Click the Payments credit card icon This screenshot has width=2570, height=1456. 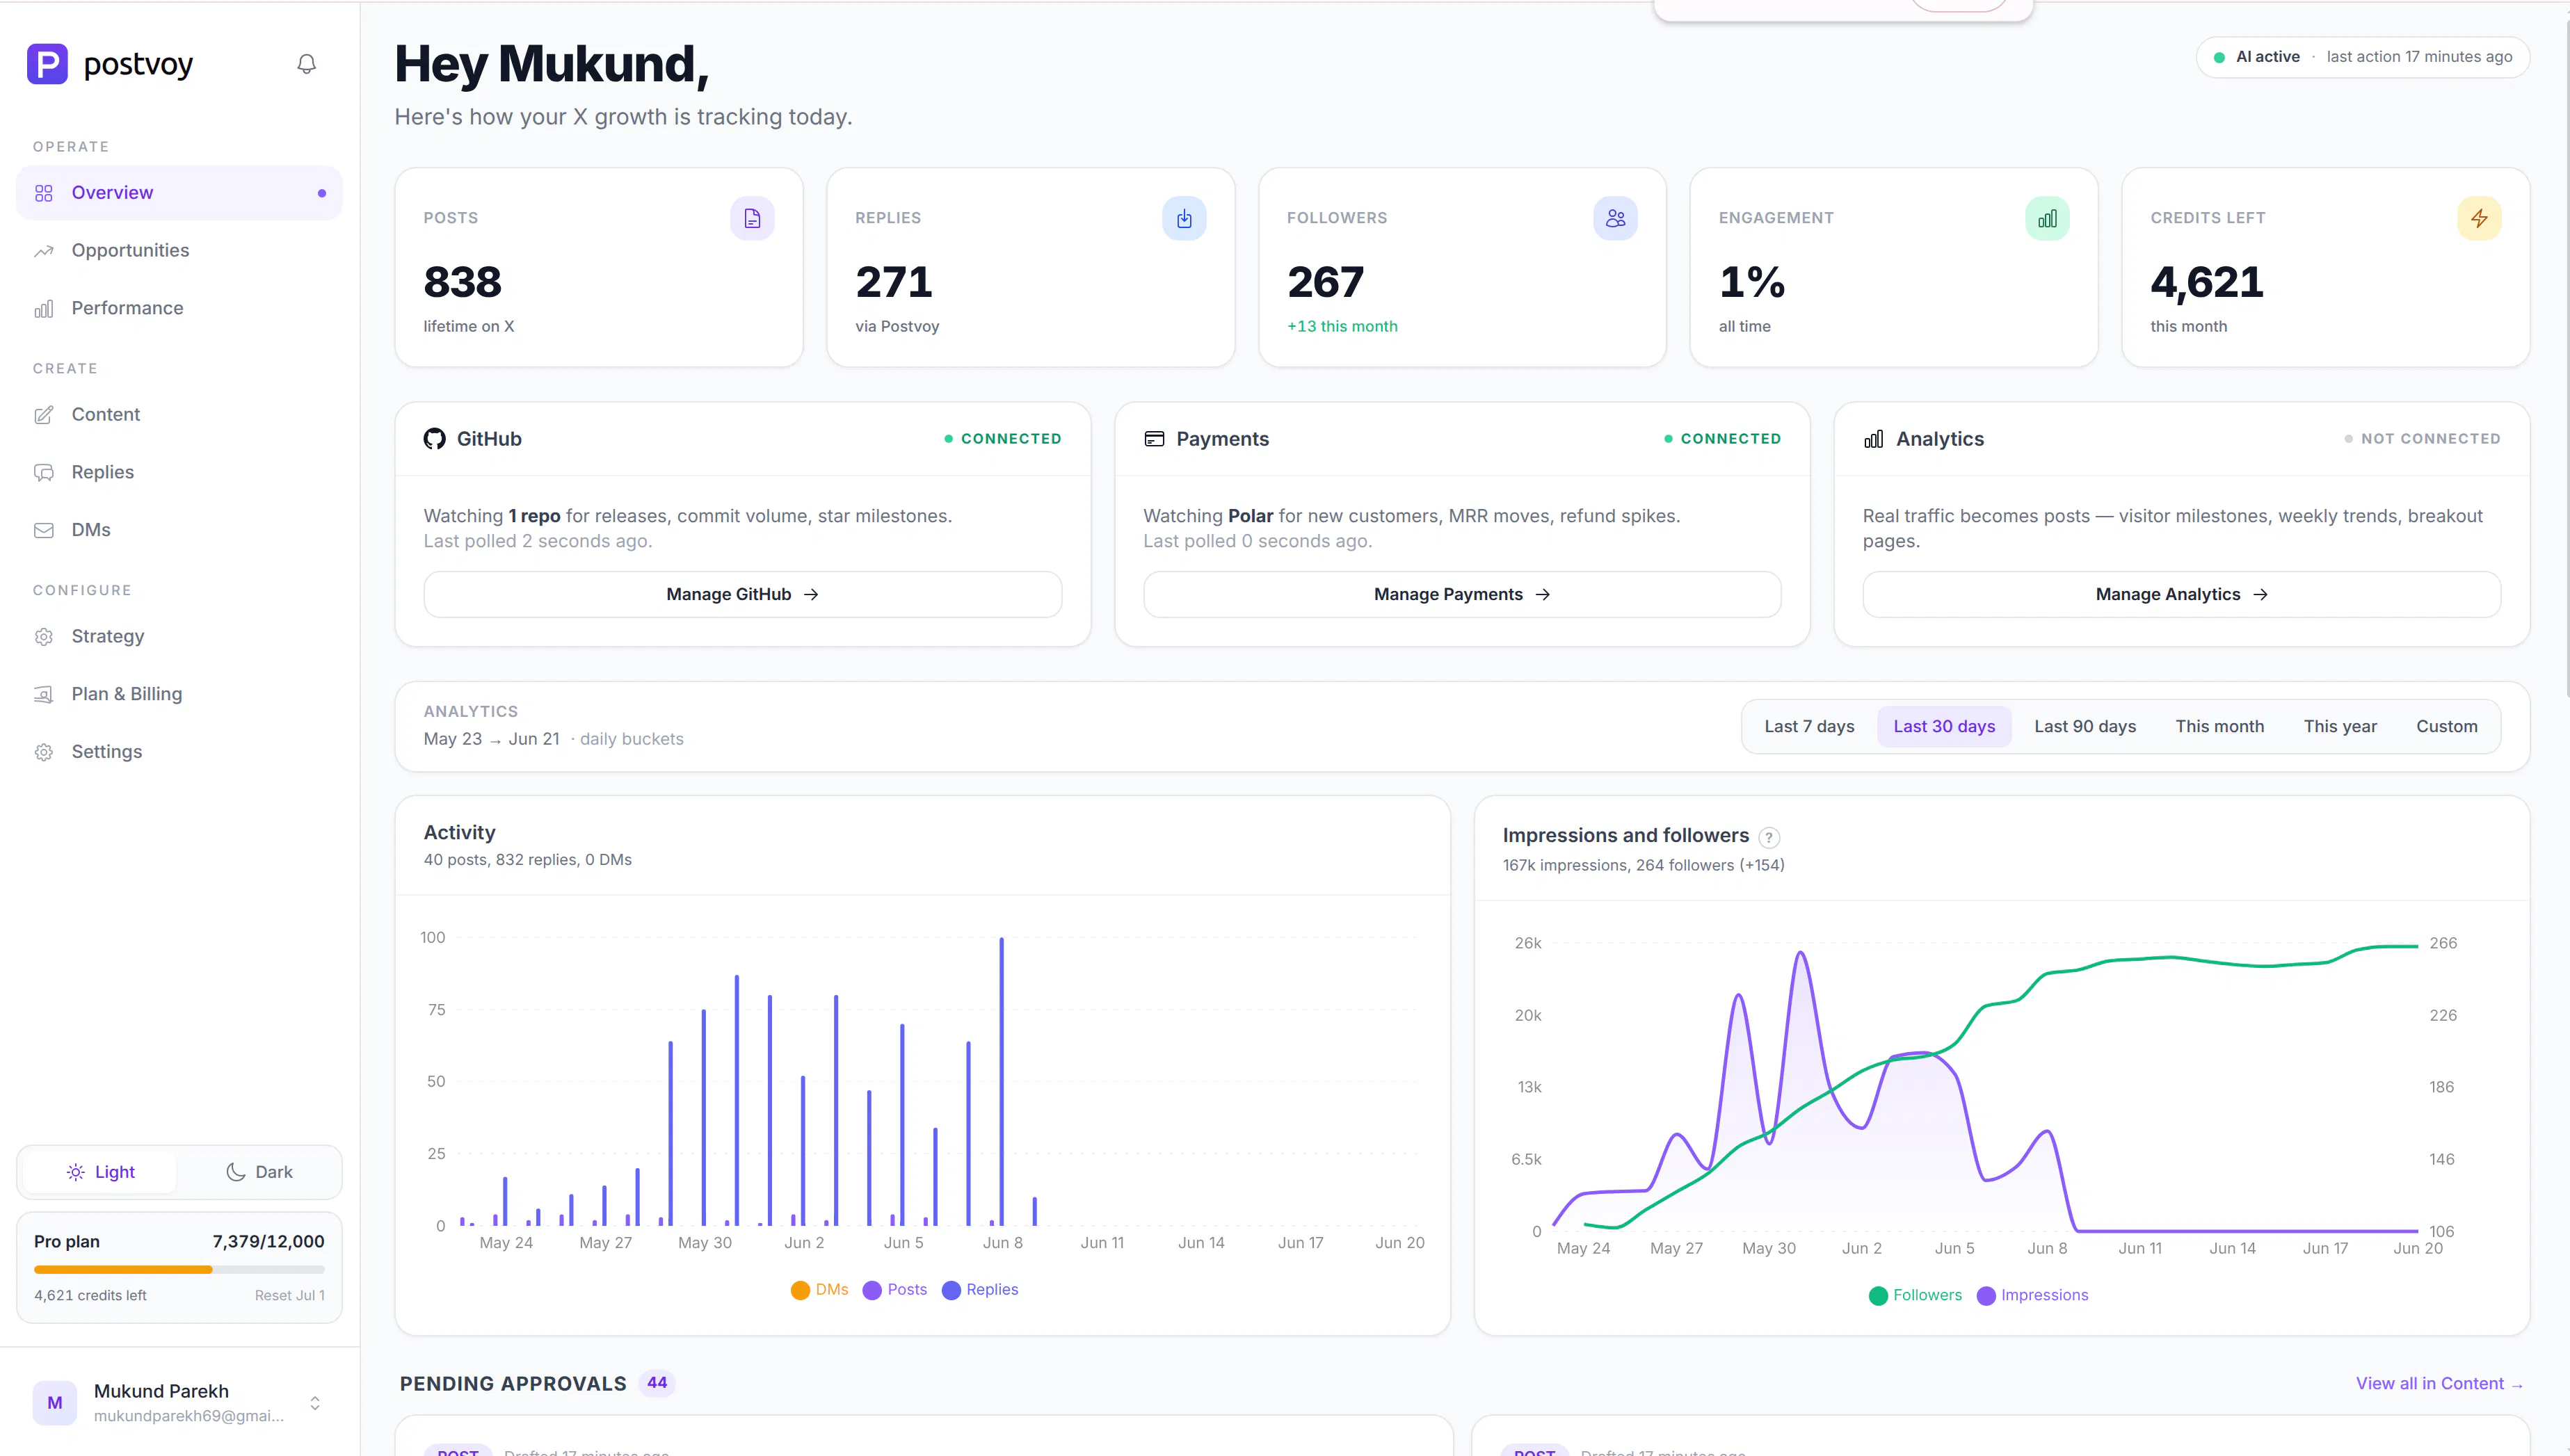point(1154,439)
